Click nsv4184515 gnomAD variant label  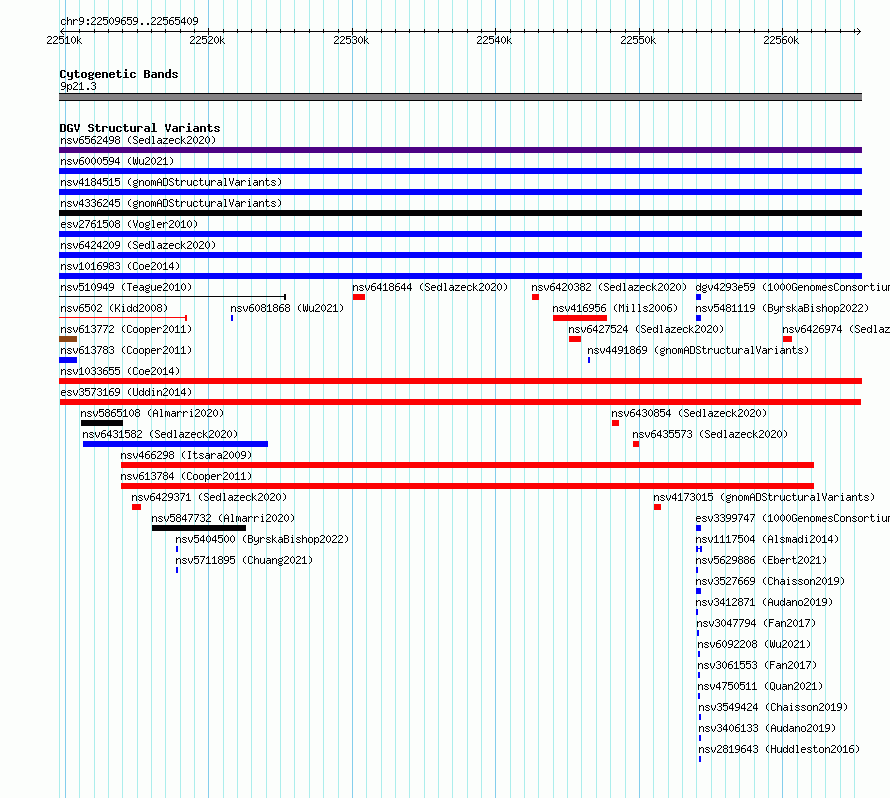(x=171, y=182)
